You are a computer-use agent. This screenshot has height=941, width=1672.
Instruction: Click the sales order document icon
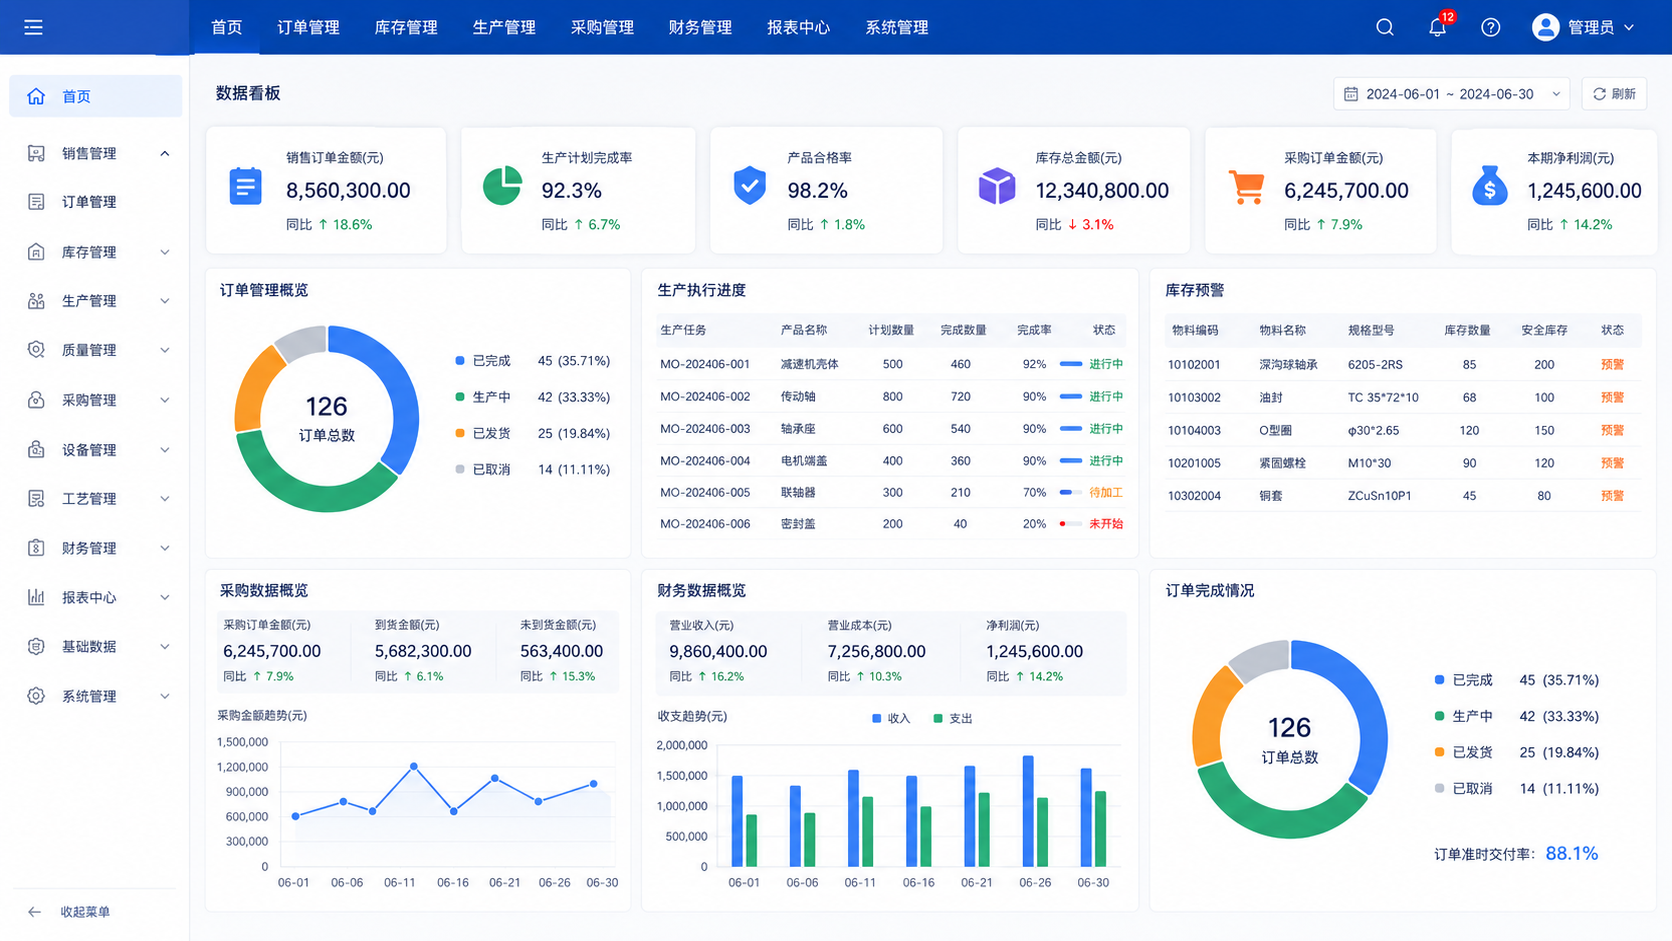click(245, 186)
